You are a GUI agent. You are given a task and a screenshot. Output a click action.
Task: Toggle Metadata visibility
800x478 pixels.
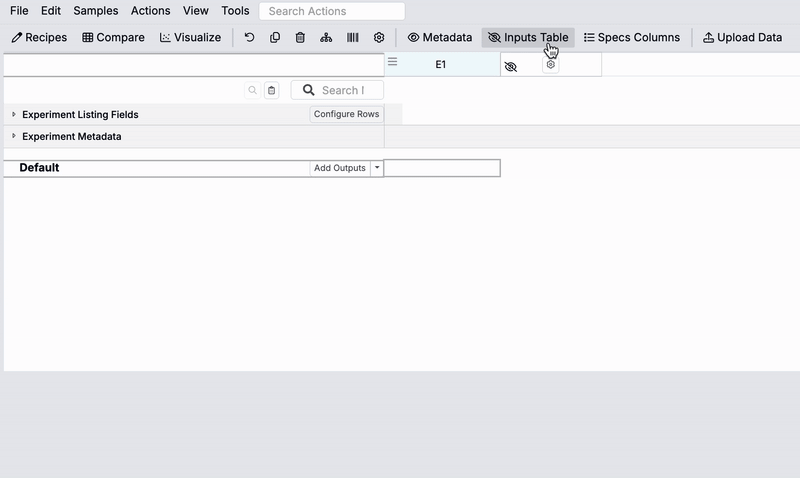[x=440, y=37]
